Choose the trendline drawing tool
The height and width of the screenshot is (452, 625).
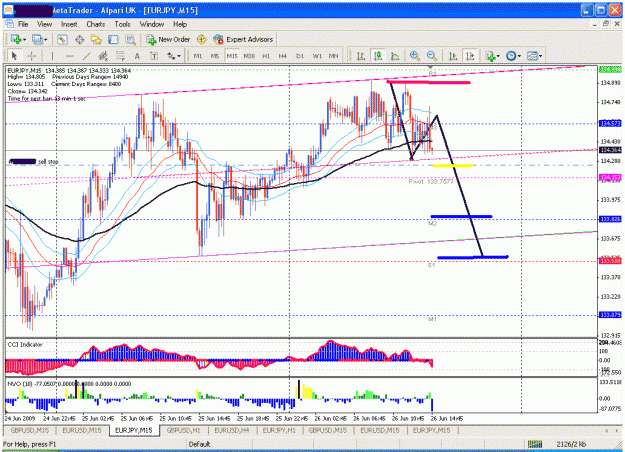(x=86, y=56)
